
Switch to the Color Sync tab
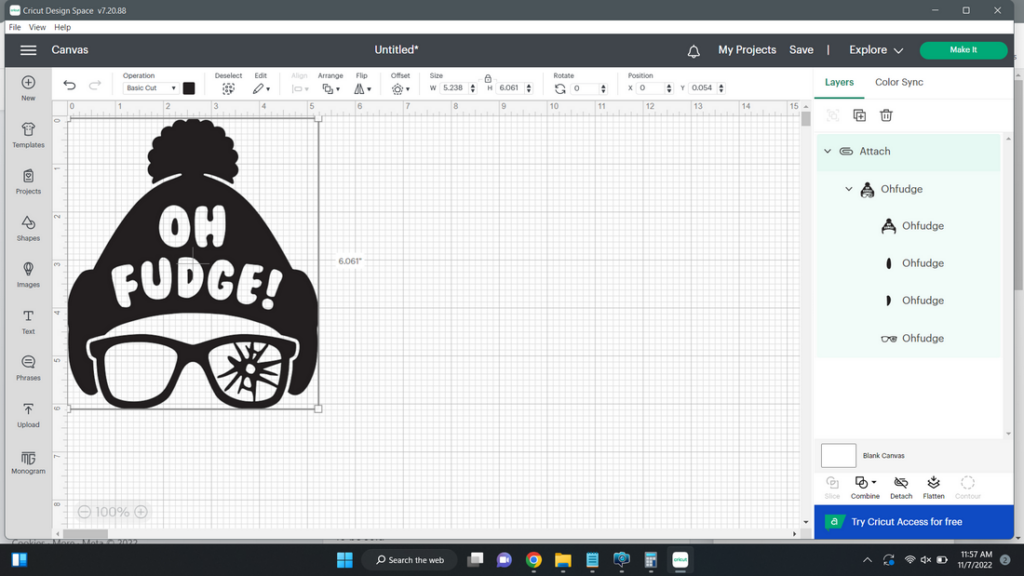click(899, 82)
